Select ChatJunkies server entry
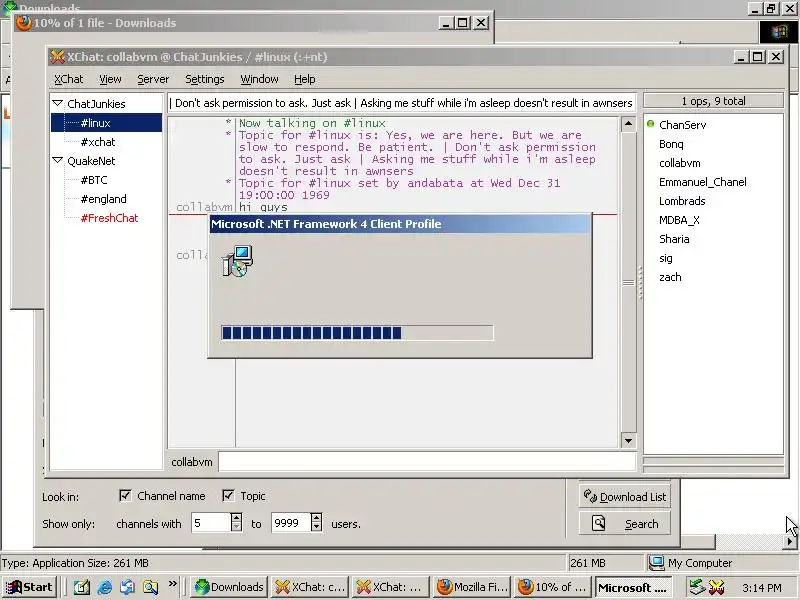This screenshot has height=600, width=800. 96,104
